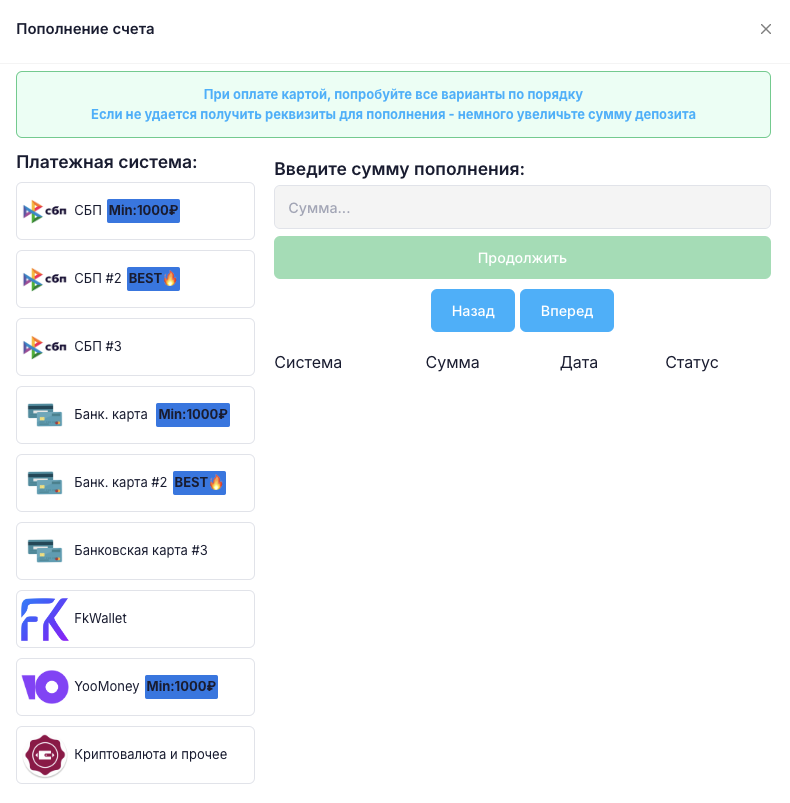Click the SBP logo icon next to СБП #3
Screen dimensions: 790x803
45,347
